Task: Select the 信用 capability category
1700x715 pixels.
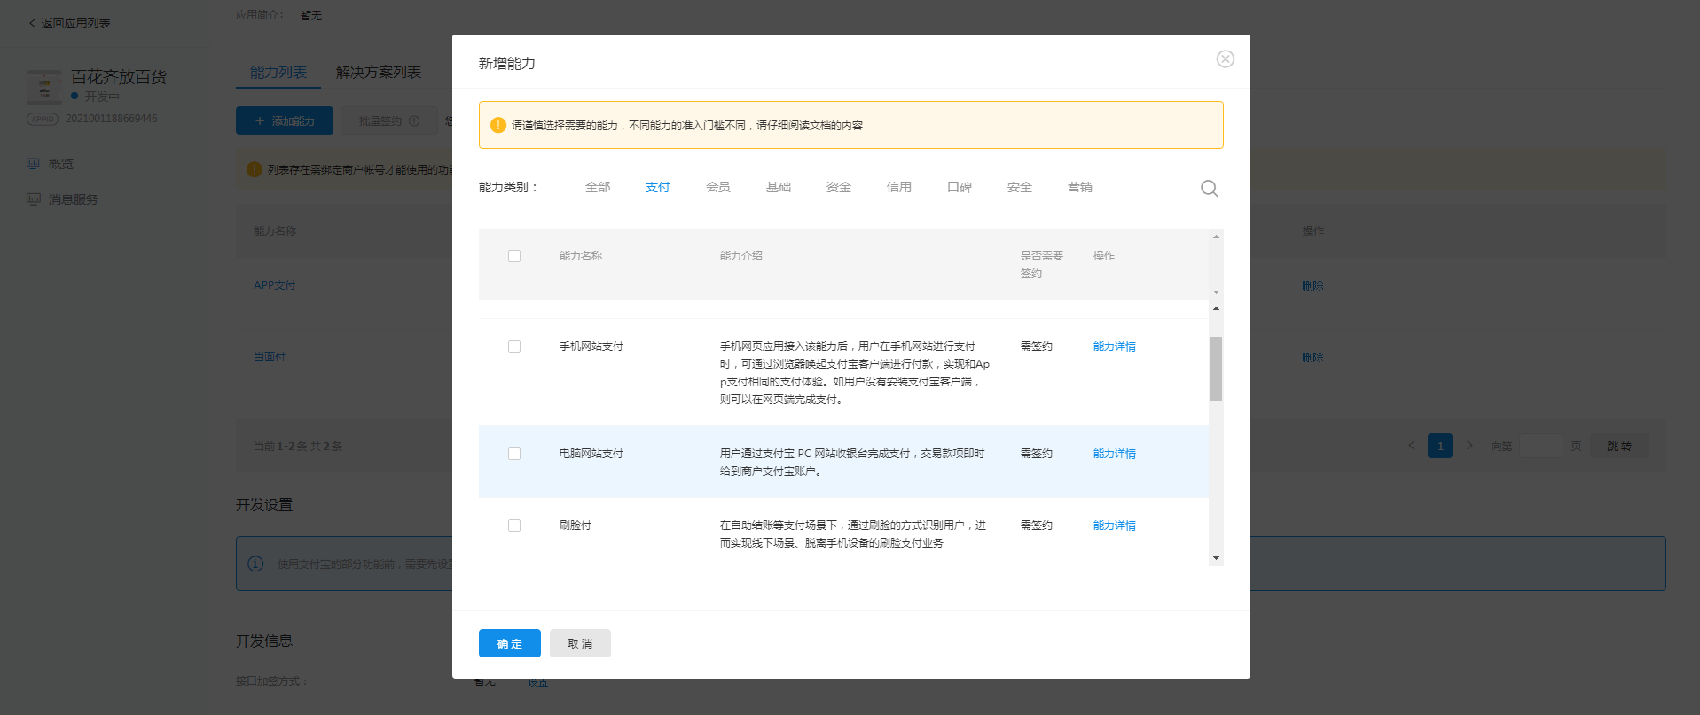Action: pos(899,188)
